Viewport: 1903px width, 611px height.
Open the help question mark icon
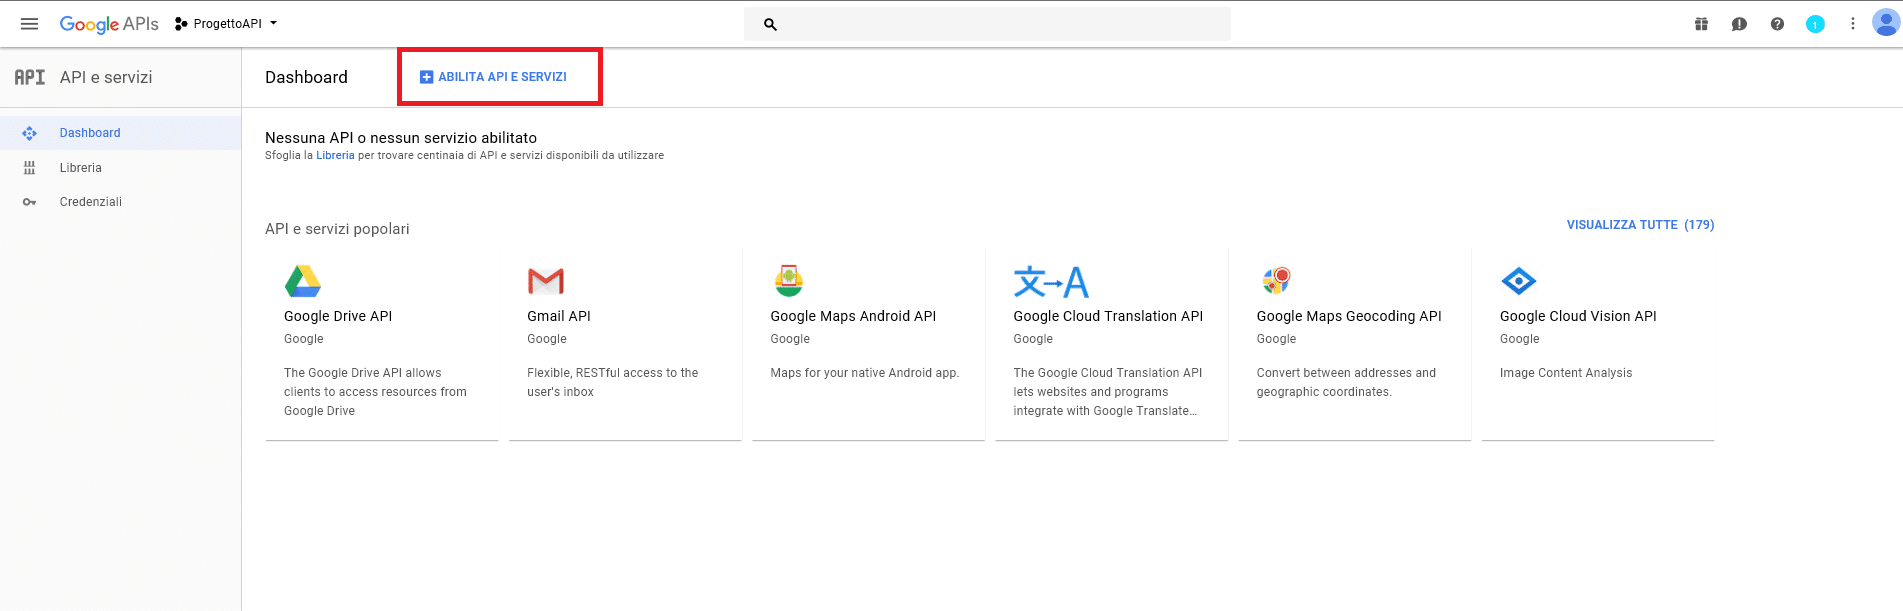[x=1777, y=24]
